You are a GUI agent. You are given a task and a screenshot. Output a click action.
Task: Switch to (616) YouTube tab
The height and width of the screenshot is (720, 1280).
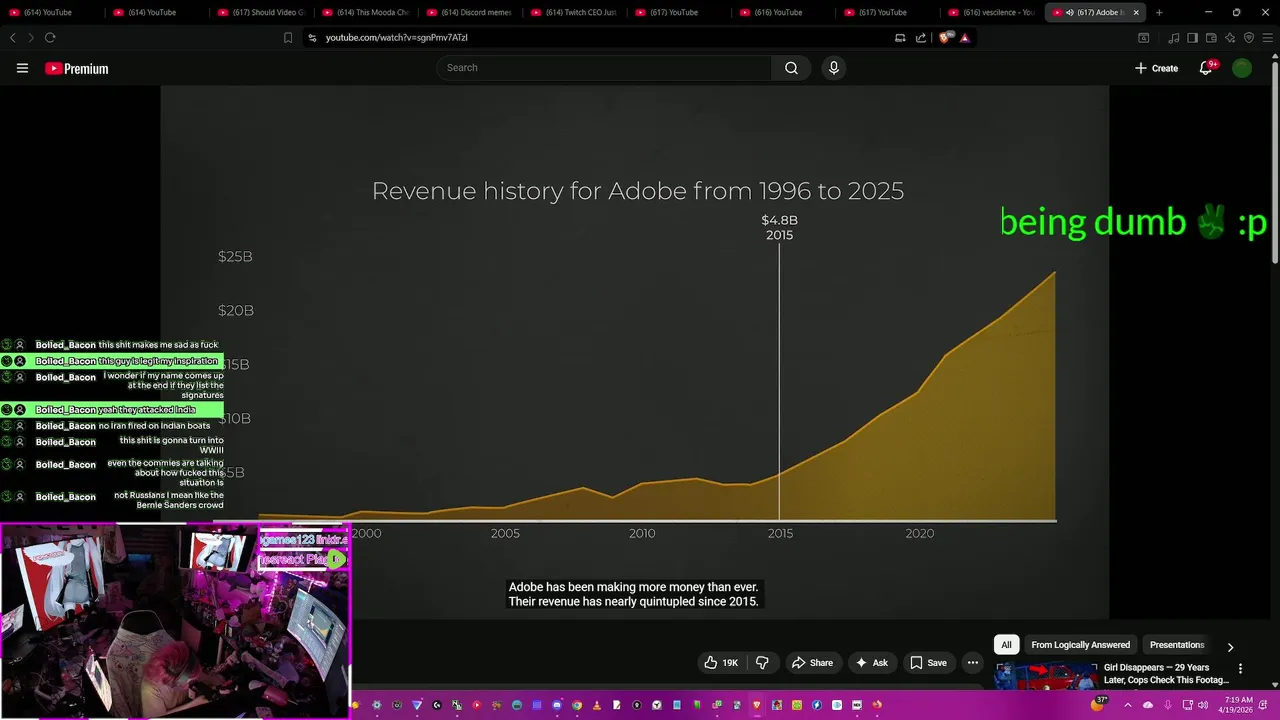[x=783, y=12]
